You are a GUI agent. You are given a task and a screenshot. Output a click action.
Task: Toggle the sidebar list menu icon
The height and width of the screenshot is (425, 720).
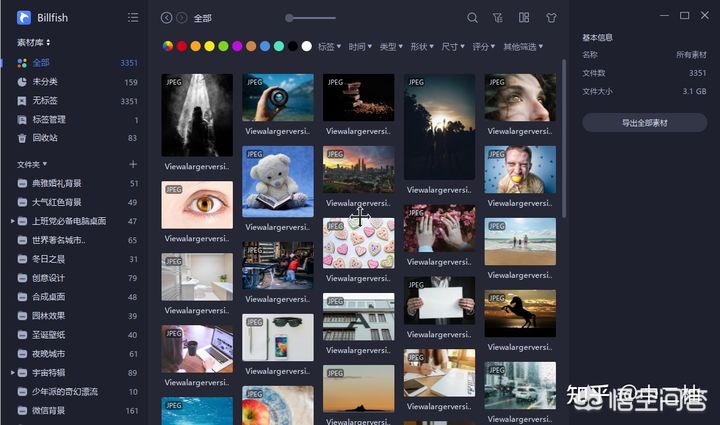[133, 17]
